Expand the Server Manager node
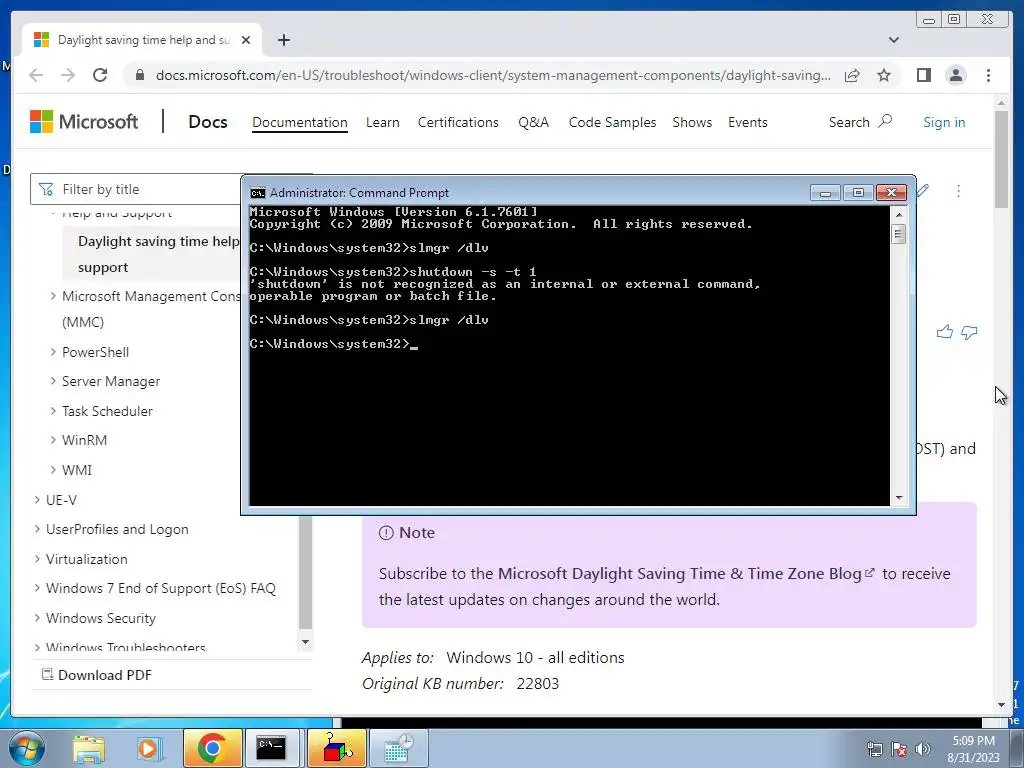The width and height of the screenshot is (1024, 768). (x=53, y=381)
